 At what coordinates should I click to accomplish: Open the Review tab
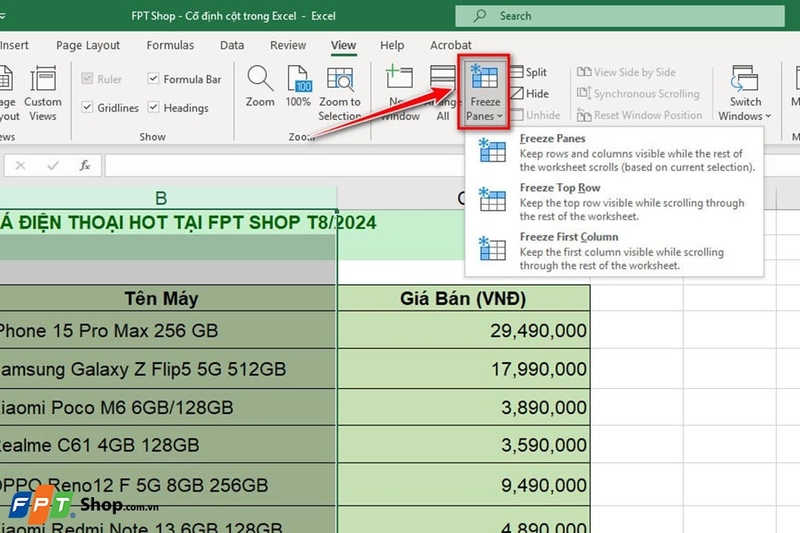288,45
